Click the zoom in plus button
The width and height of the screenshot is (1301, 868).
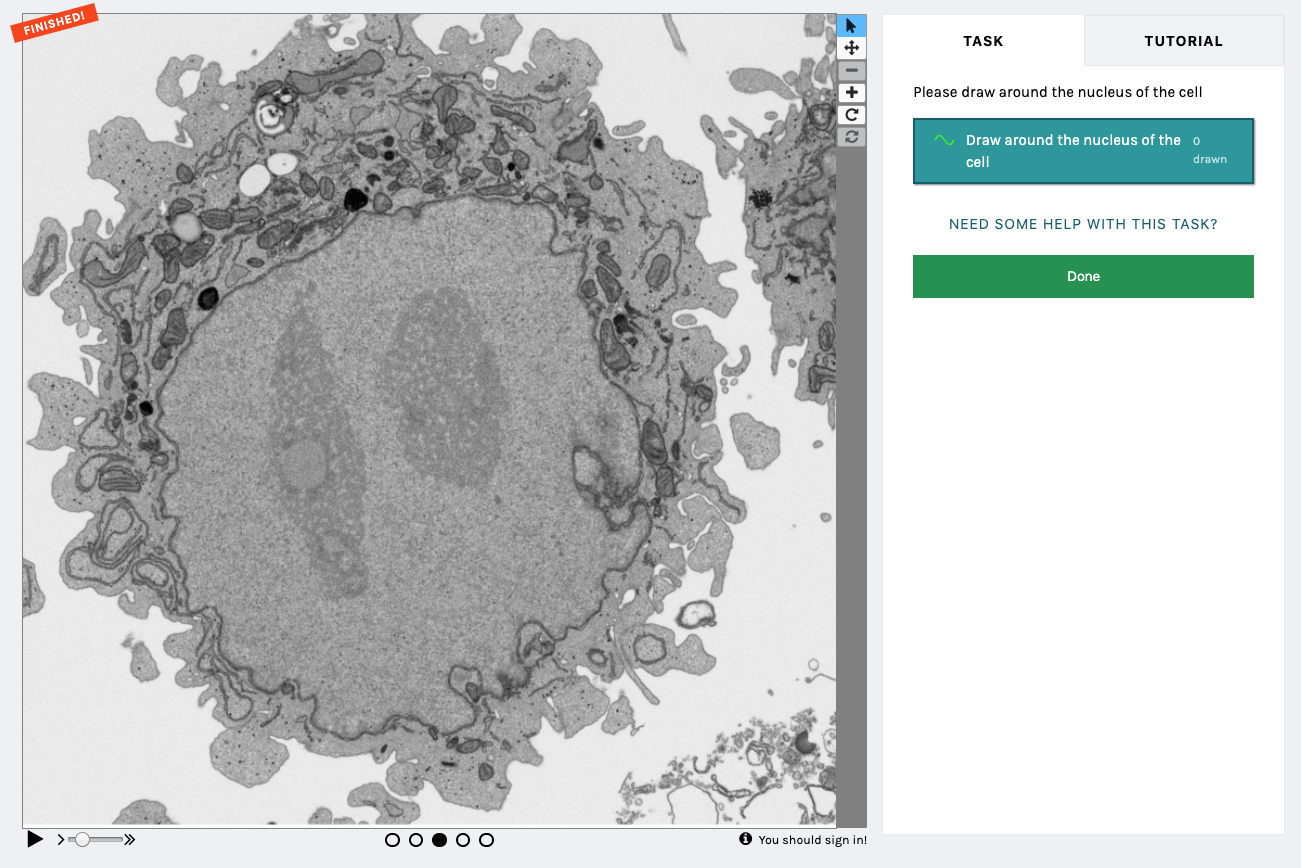click(851, 93)
